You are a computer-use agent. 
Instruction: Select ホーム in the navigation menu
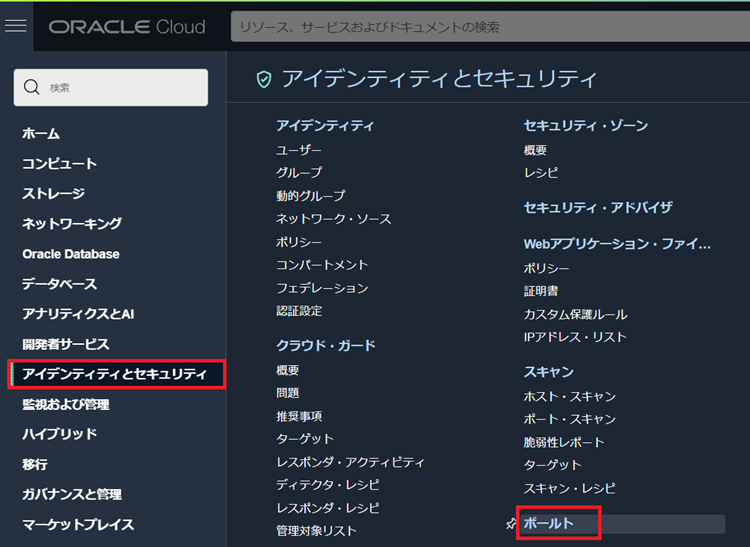(41, 133)
